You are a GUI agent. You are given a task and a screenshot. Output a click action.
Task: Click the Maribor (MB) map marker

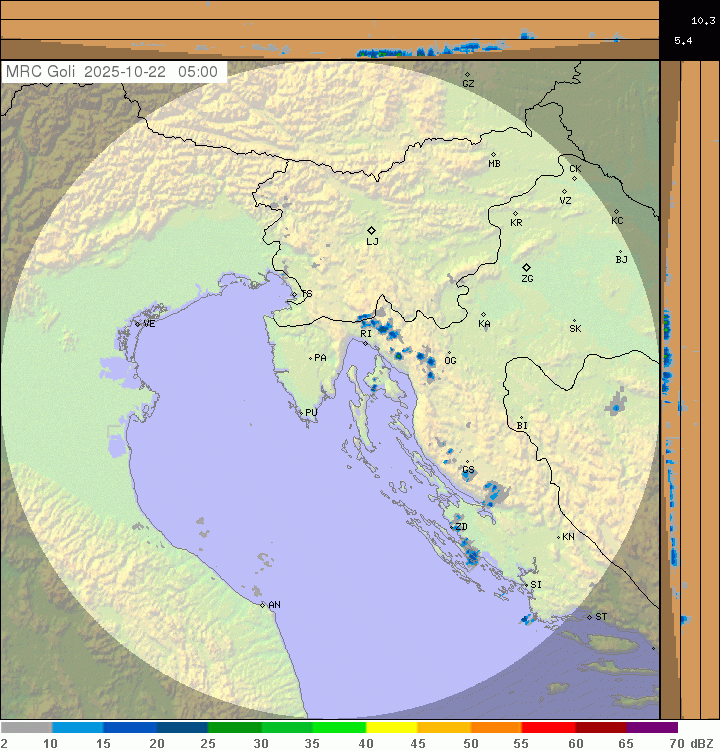click(x=493, y=154)
